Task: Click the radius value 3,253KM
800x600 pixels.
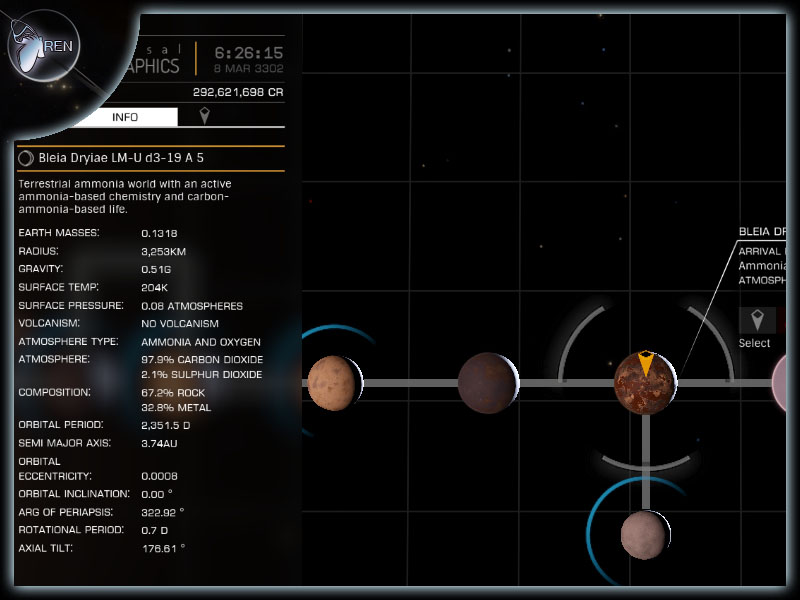Action: (163, 252)
